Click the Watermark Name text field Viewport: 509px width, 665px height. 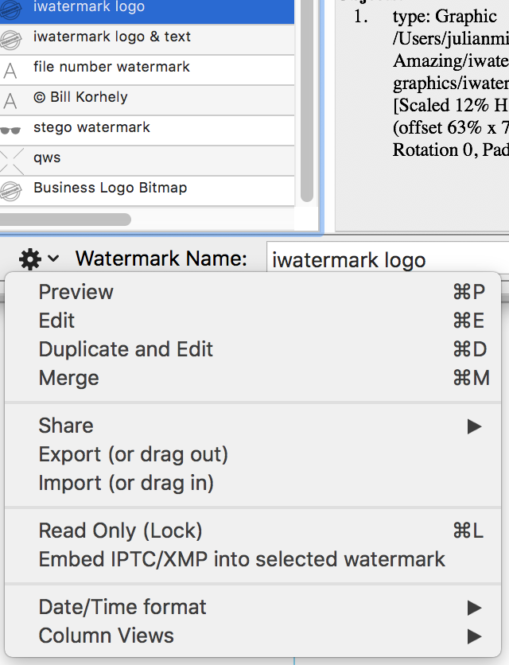coord(388,259)
